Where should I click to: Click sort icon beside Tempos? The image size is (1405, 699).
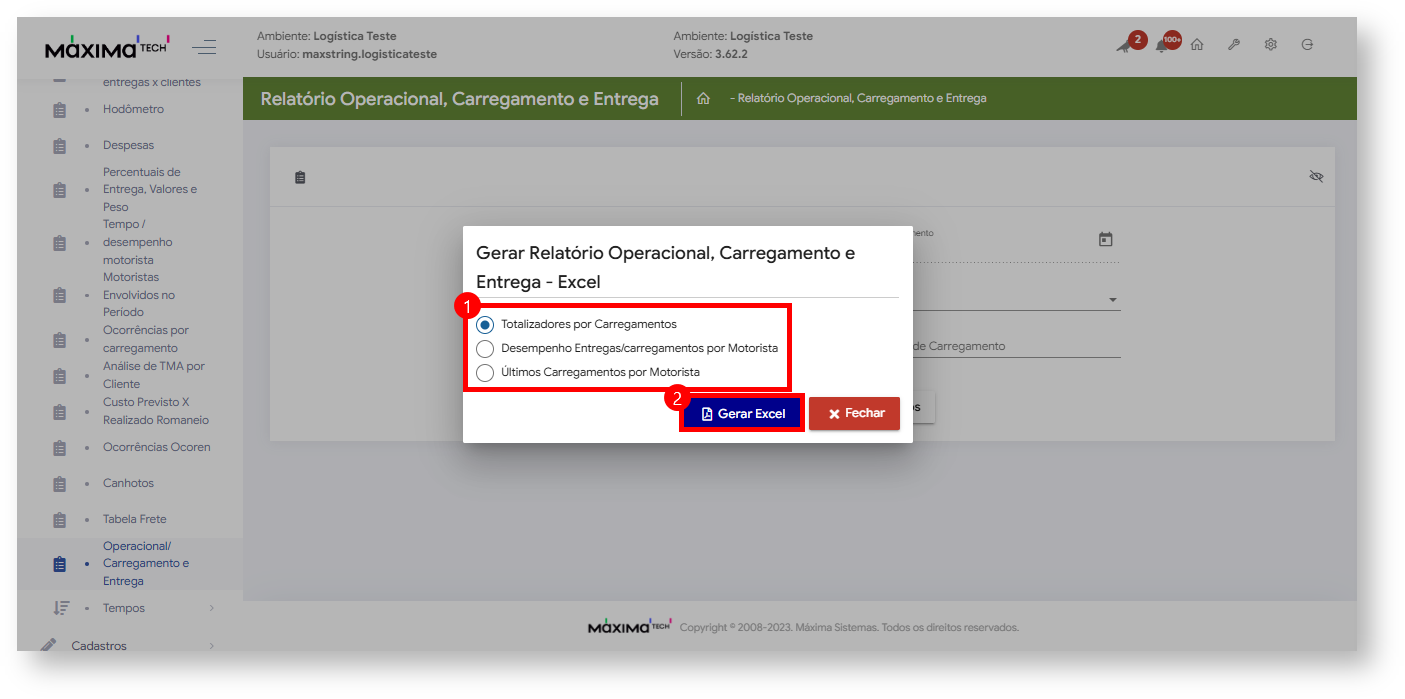click(60, 608)
